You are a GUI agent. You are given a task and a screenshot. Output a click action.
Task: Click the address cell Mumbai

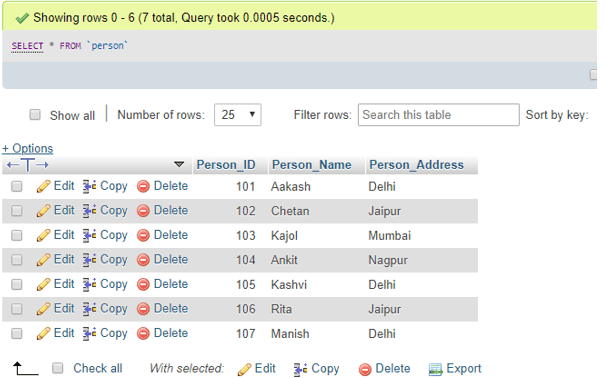point(390,235)
